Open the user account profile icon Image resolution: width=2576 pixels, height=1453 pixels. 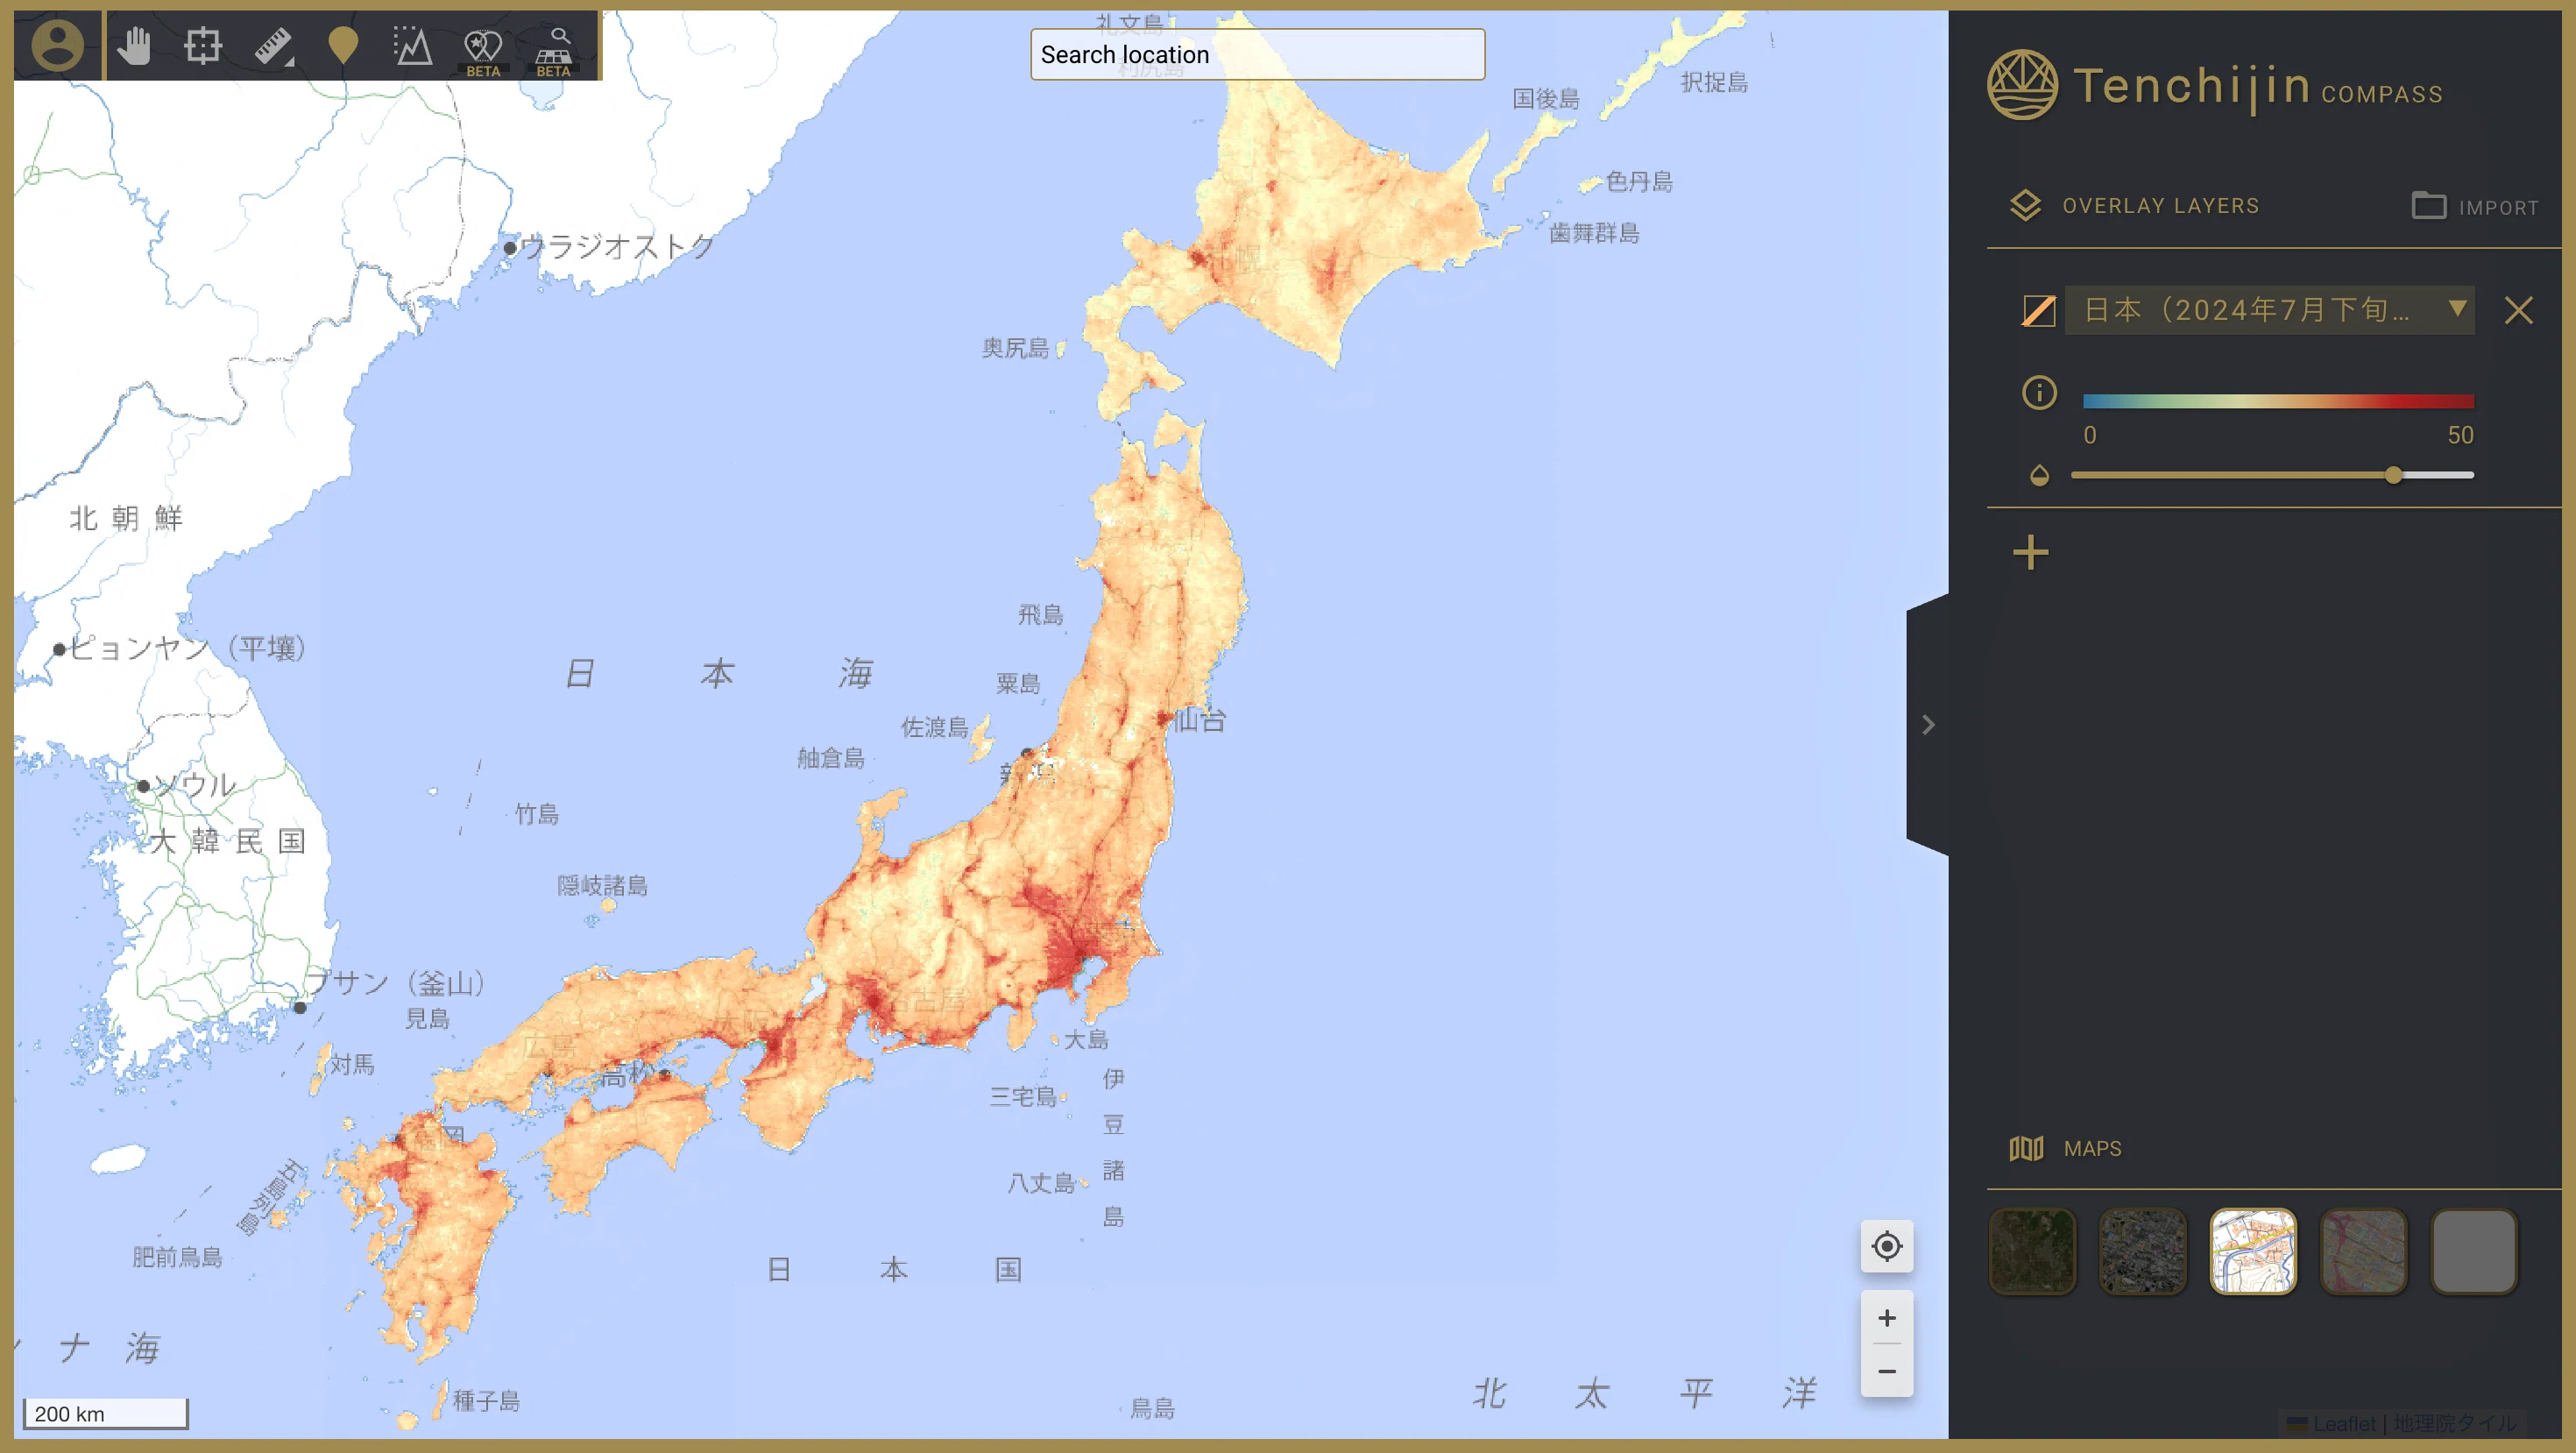point(57,45)
